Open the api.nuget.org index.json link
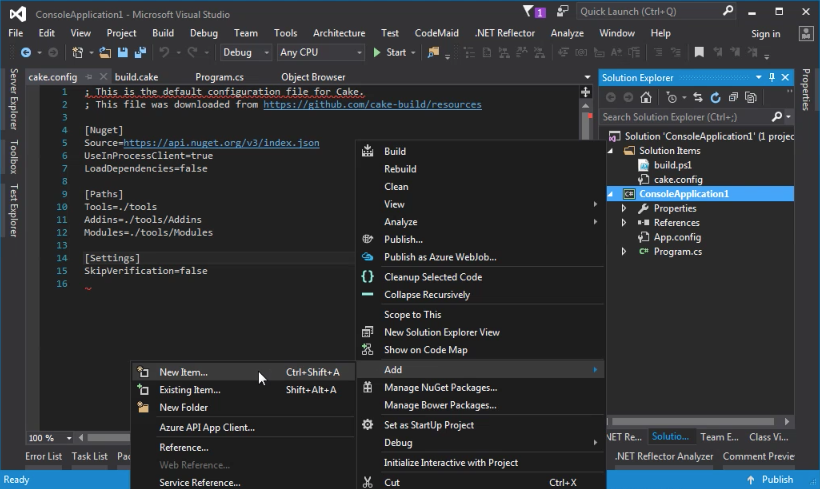Image resolution: width=820 pixels, height=489 pixels. pos(221,143)
